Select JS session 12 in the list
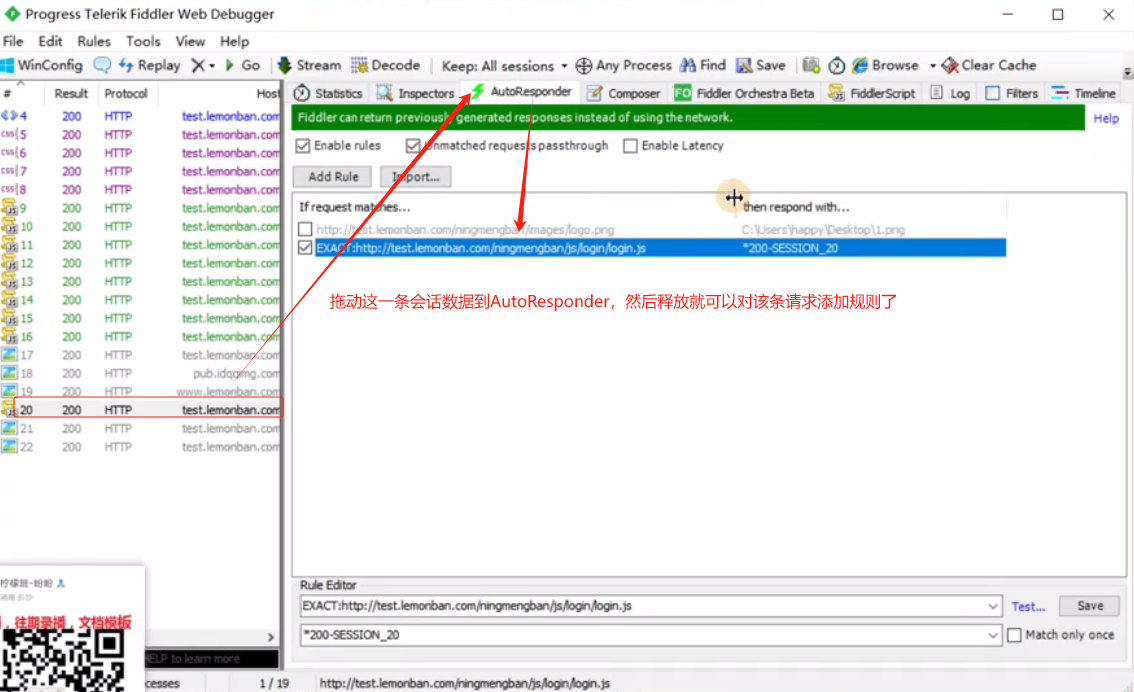Viewport: 1134px width, 692px height. pos(140,263)
